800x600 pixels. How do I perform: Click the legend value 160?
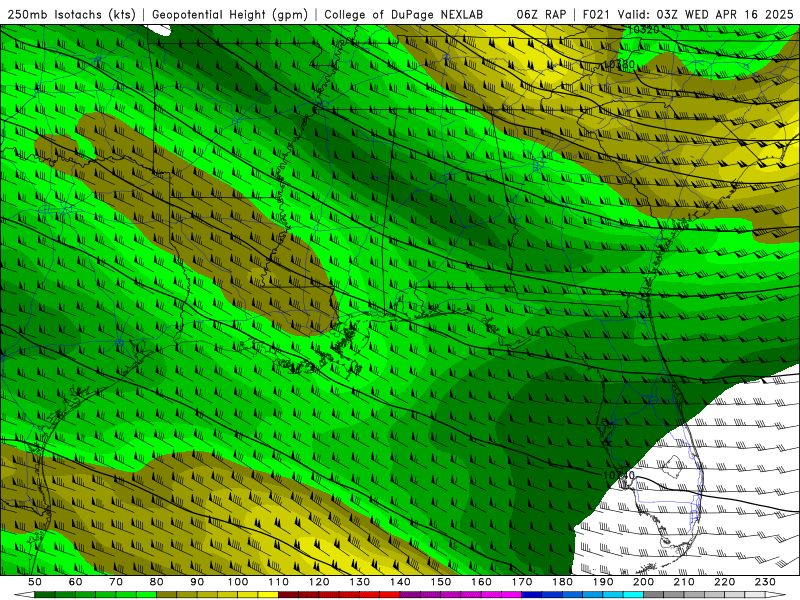481,582
